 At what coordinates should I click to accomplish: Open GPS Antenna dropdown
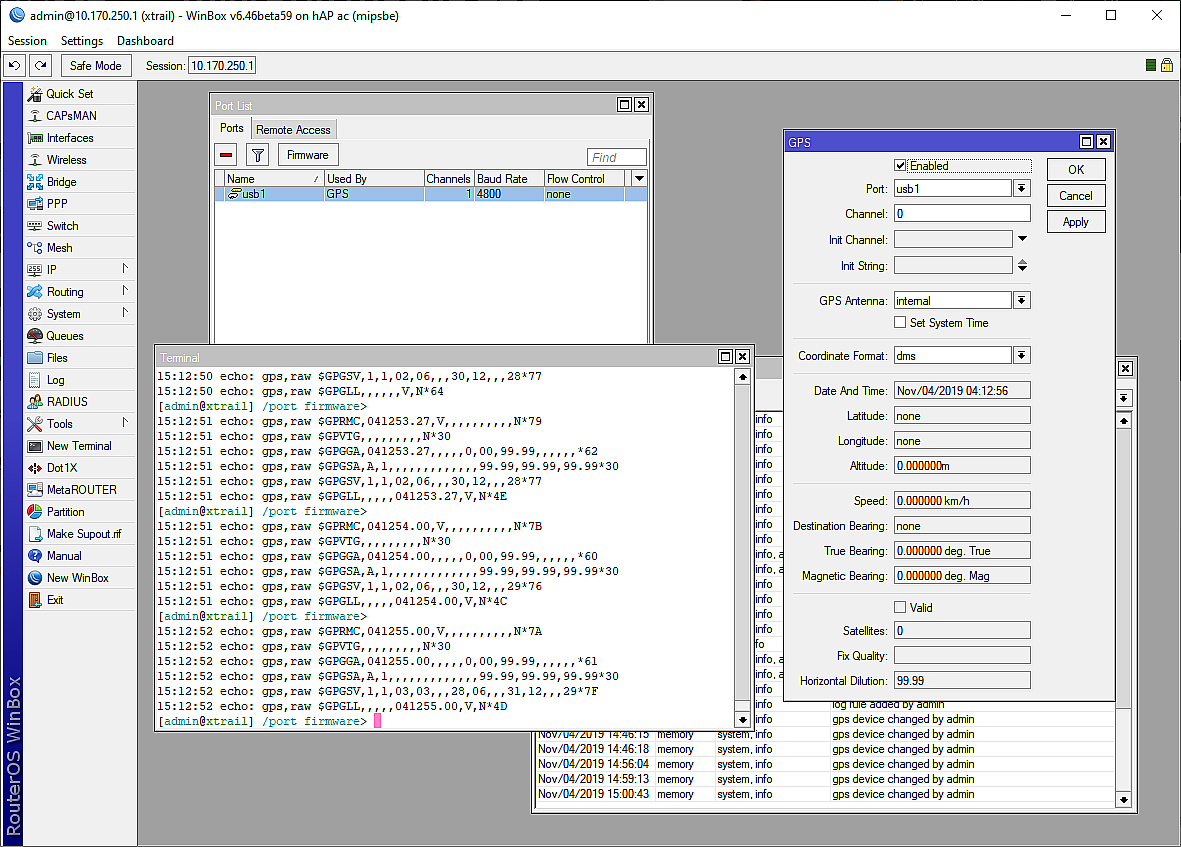click(x=1021, y=300)
